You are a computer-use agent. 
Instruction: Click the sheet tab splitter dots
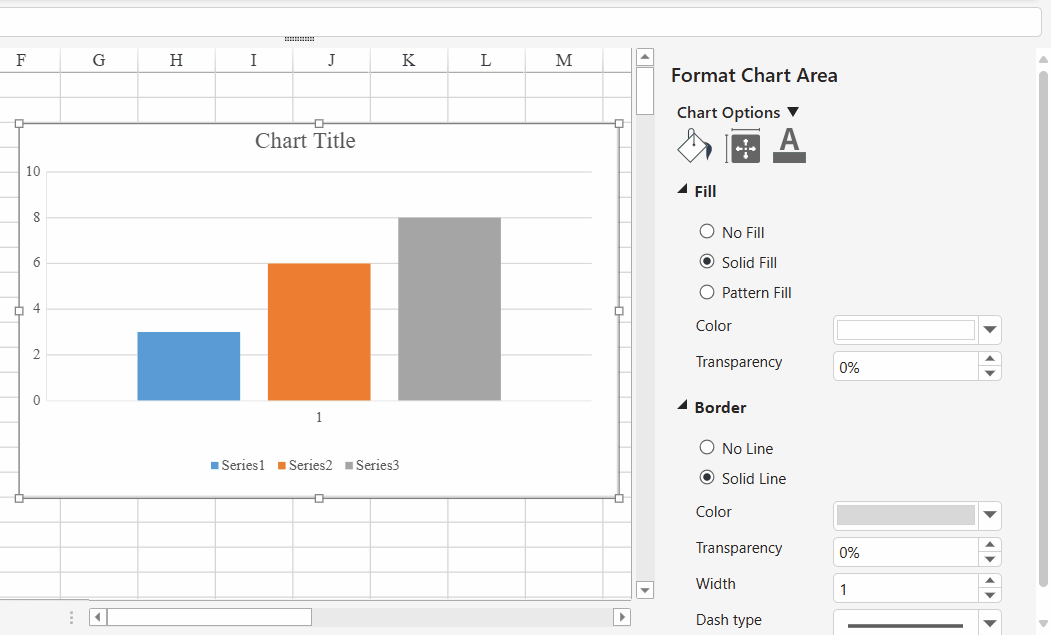click(x=72, y=618)
